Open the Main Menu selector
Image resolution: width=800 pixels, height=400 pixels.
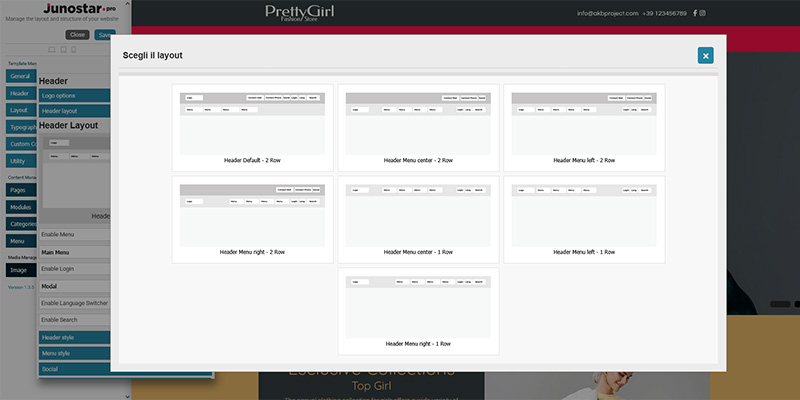[x=74, y=252]
